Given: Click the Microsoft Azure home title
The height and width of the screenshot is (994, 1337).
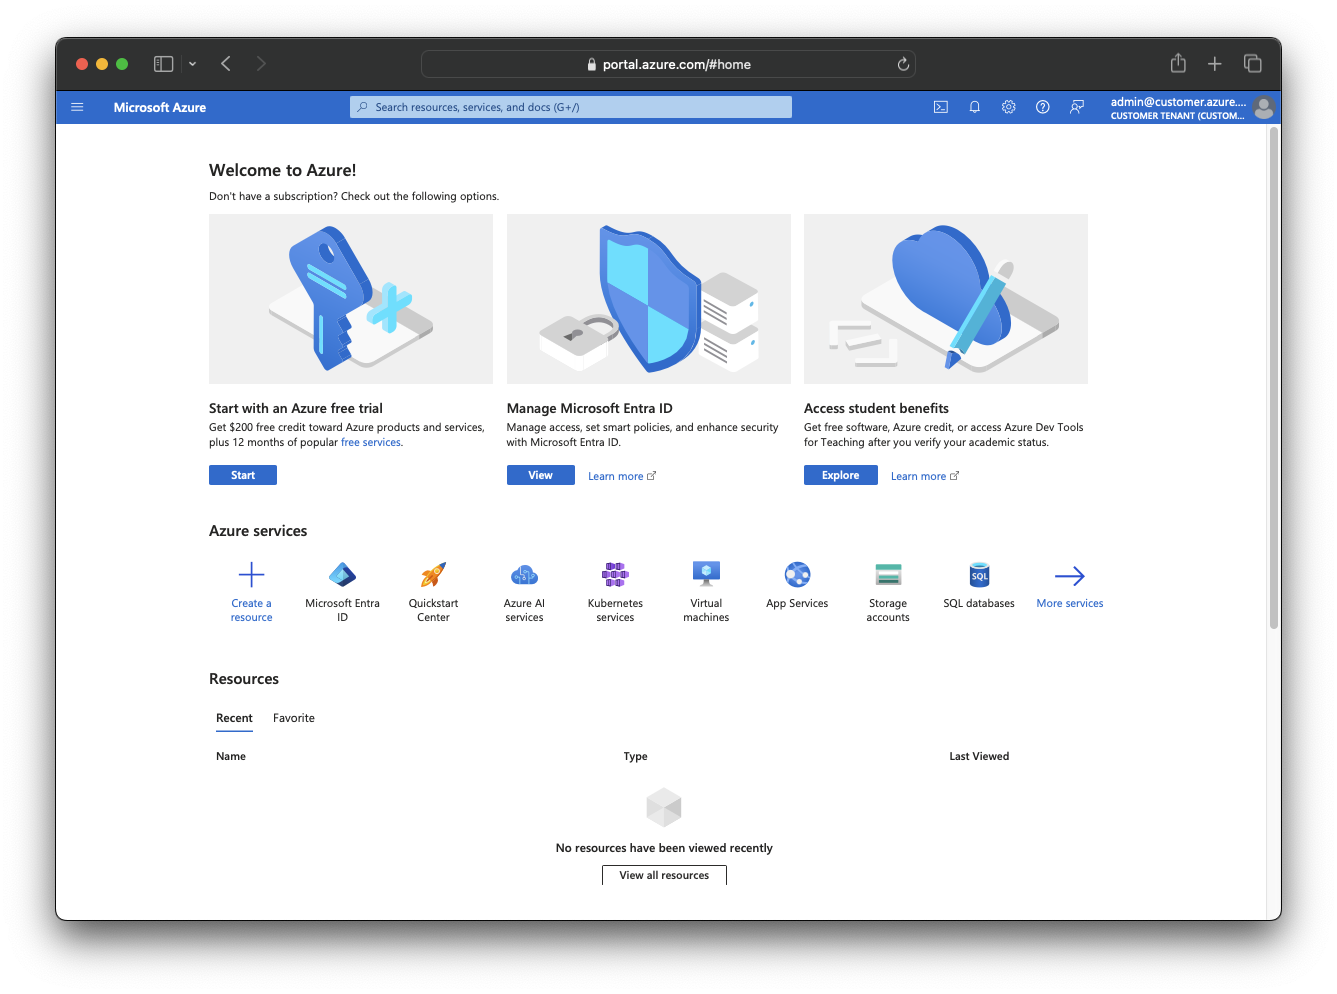Looking at the screenshot, I should pos(160,107).
